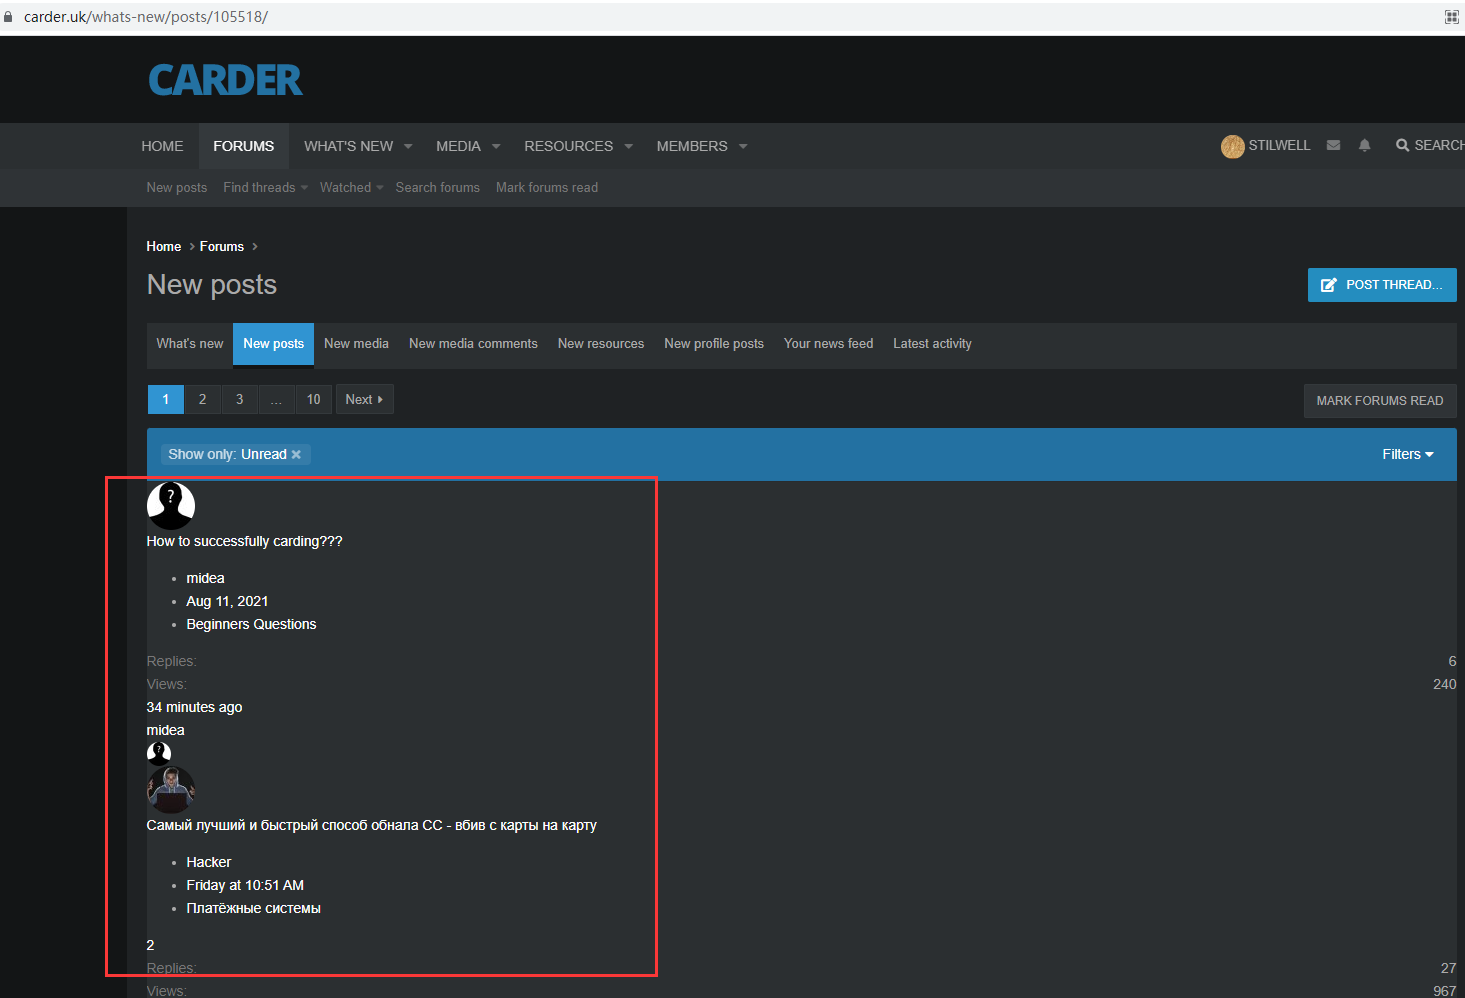
Task: Click the CARDER site logo
Action: click(225, 80)
